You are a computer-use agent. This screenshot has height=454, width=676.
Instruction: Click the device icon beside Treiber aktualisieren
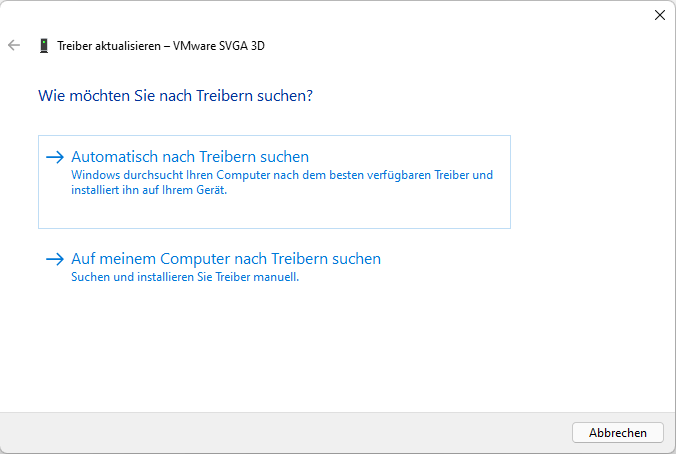(x=43, y=46)
